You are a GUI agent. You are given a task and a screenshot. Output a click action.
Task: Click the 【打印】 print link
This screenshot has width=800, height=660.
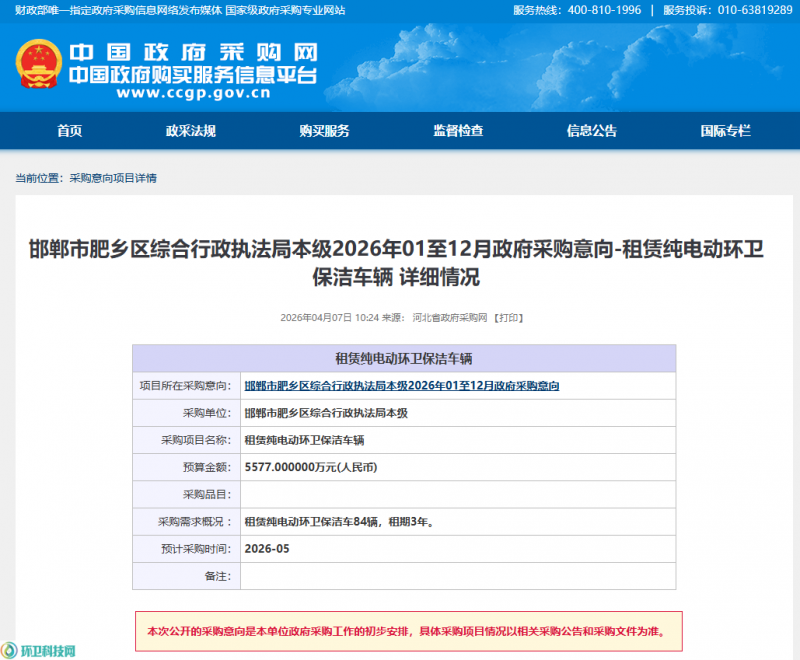[x=510, y=318]
